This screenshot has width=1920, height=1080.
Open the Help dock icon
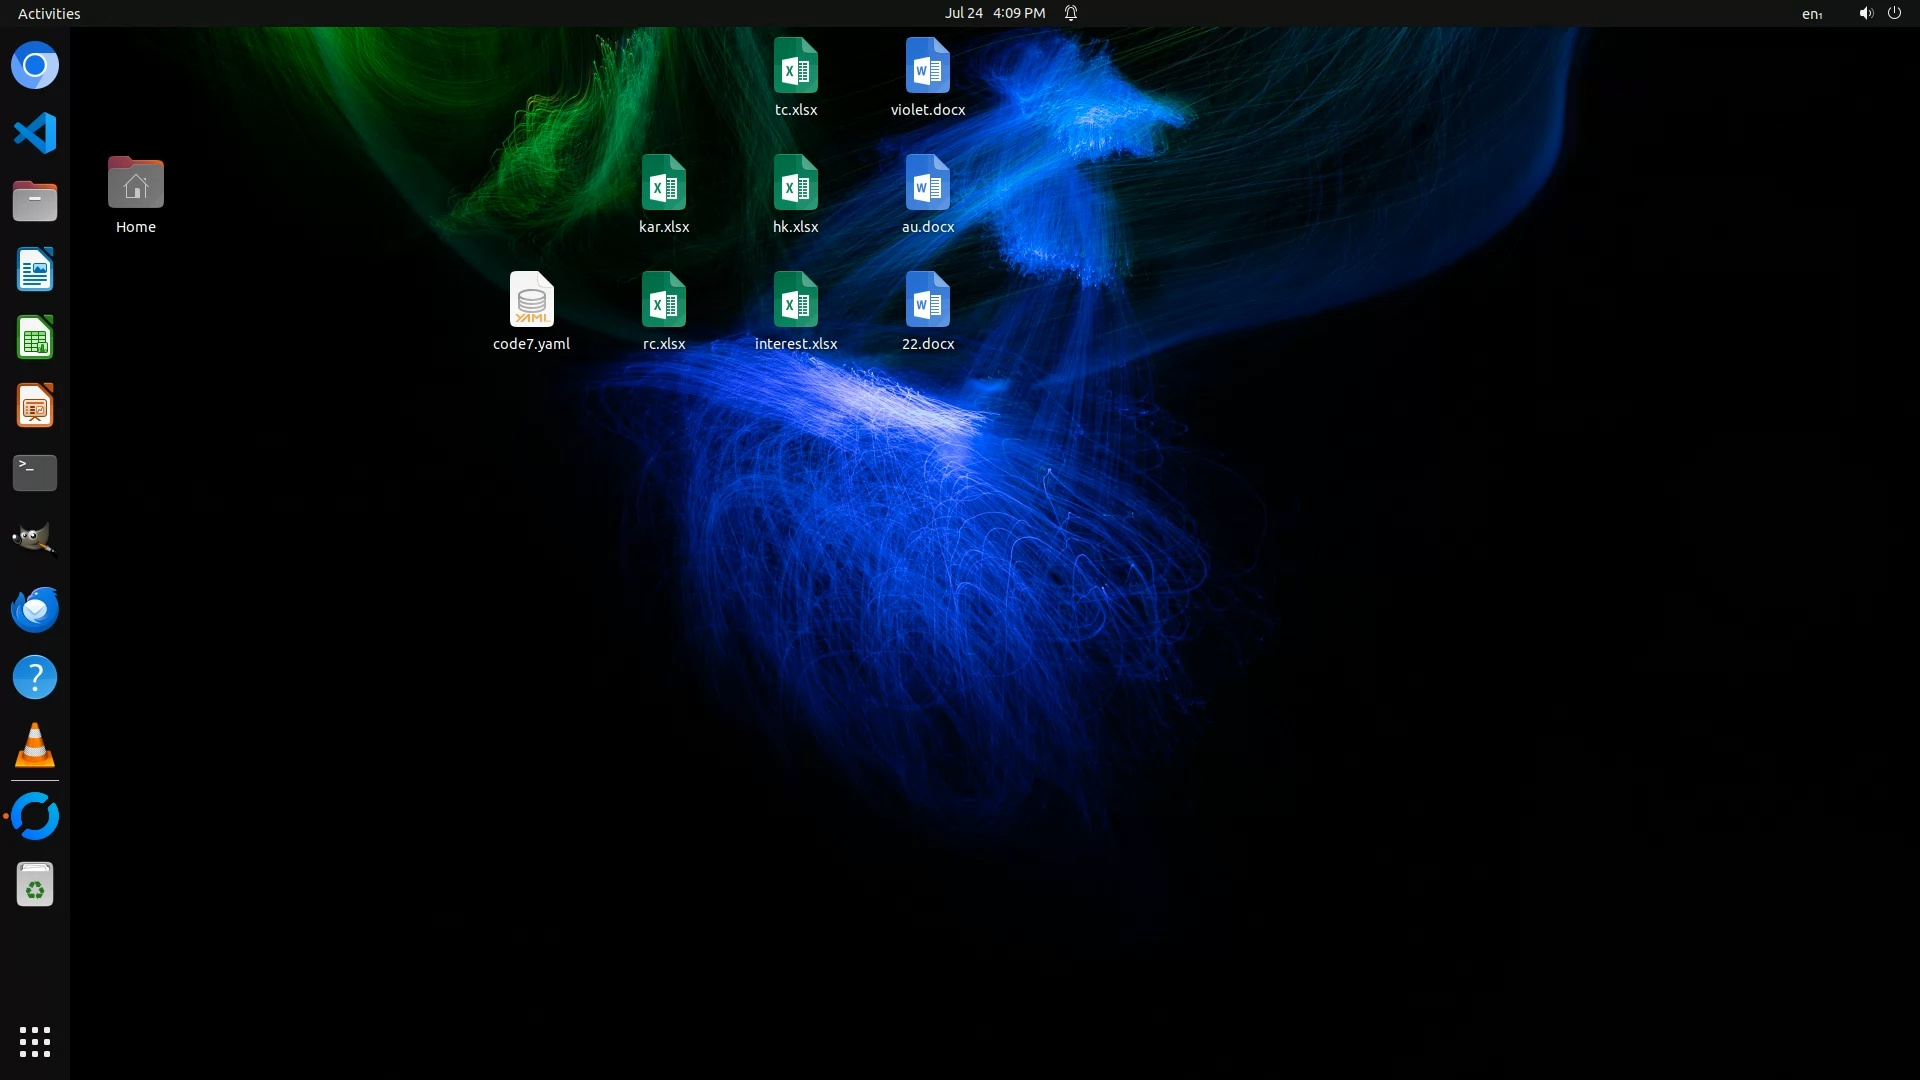[35, 677]
